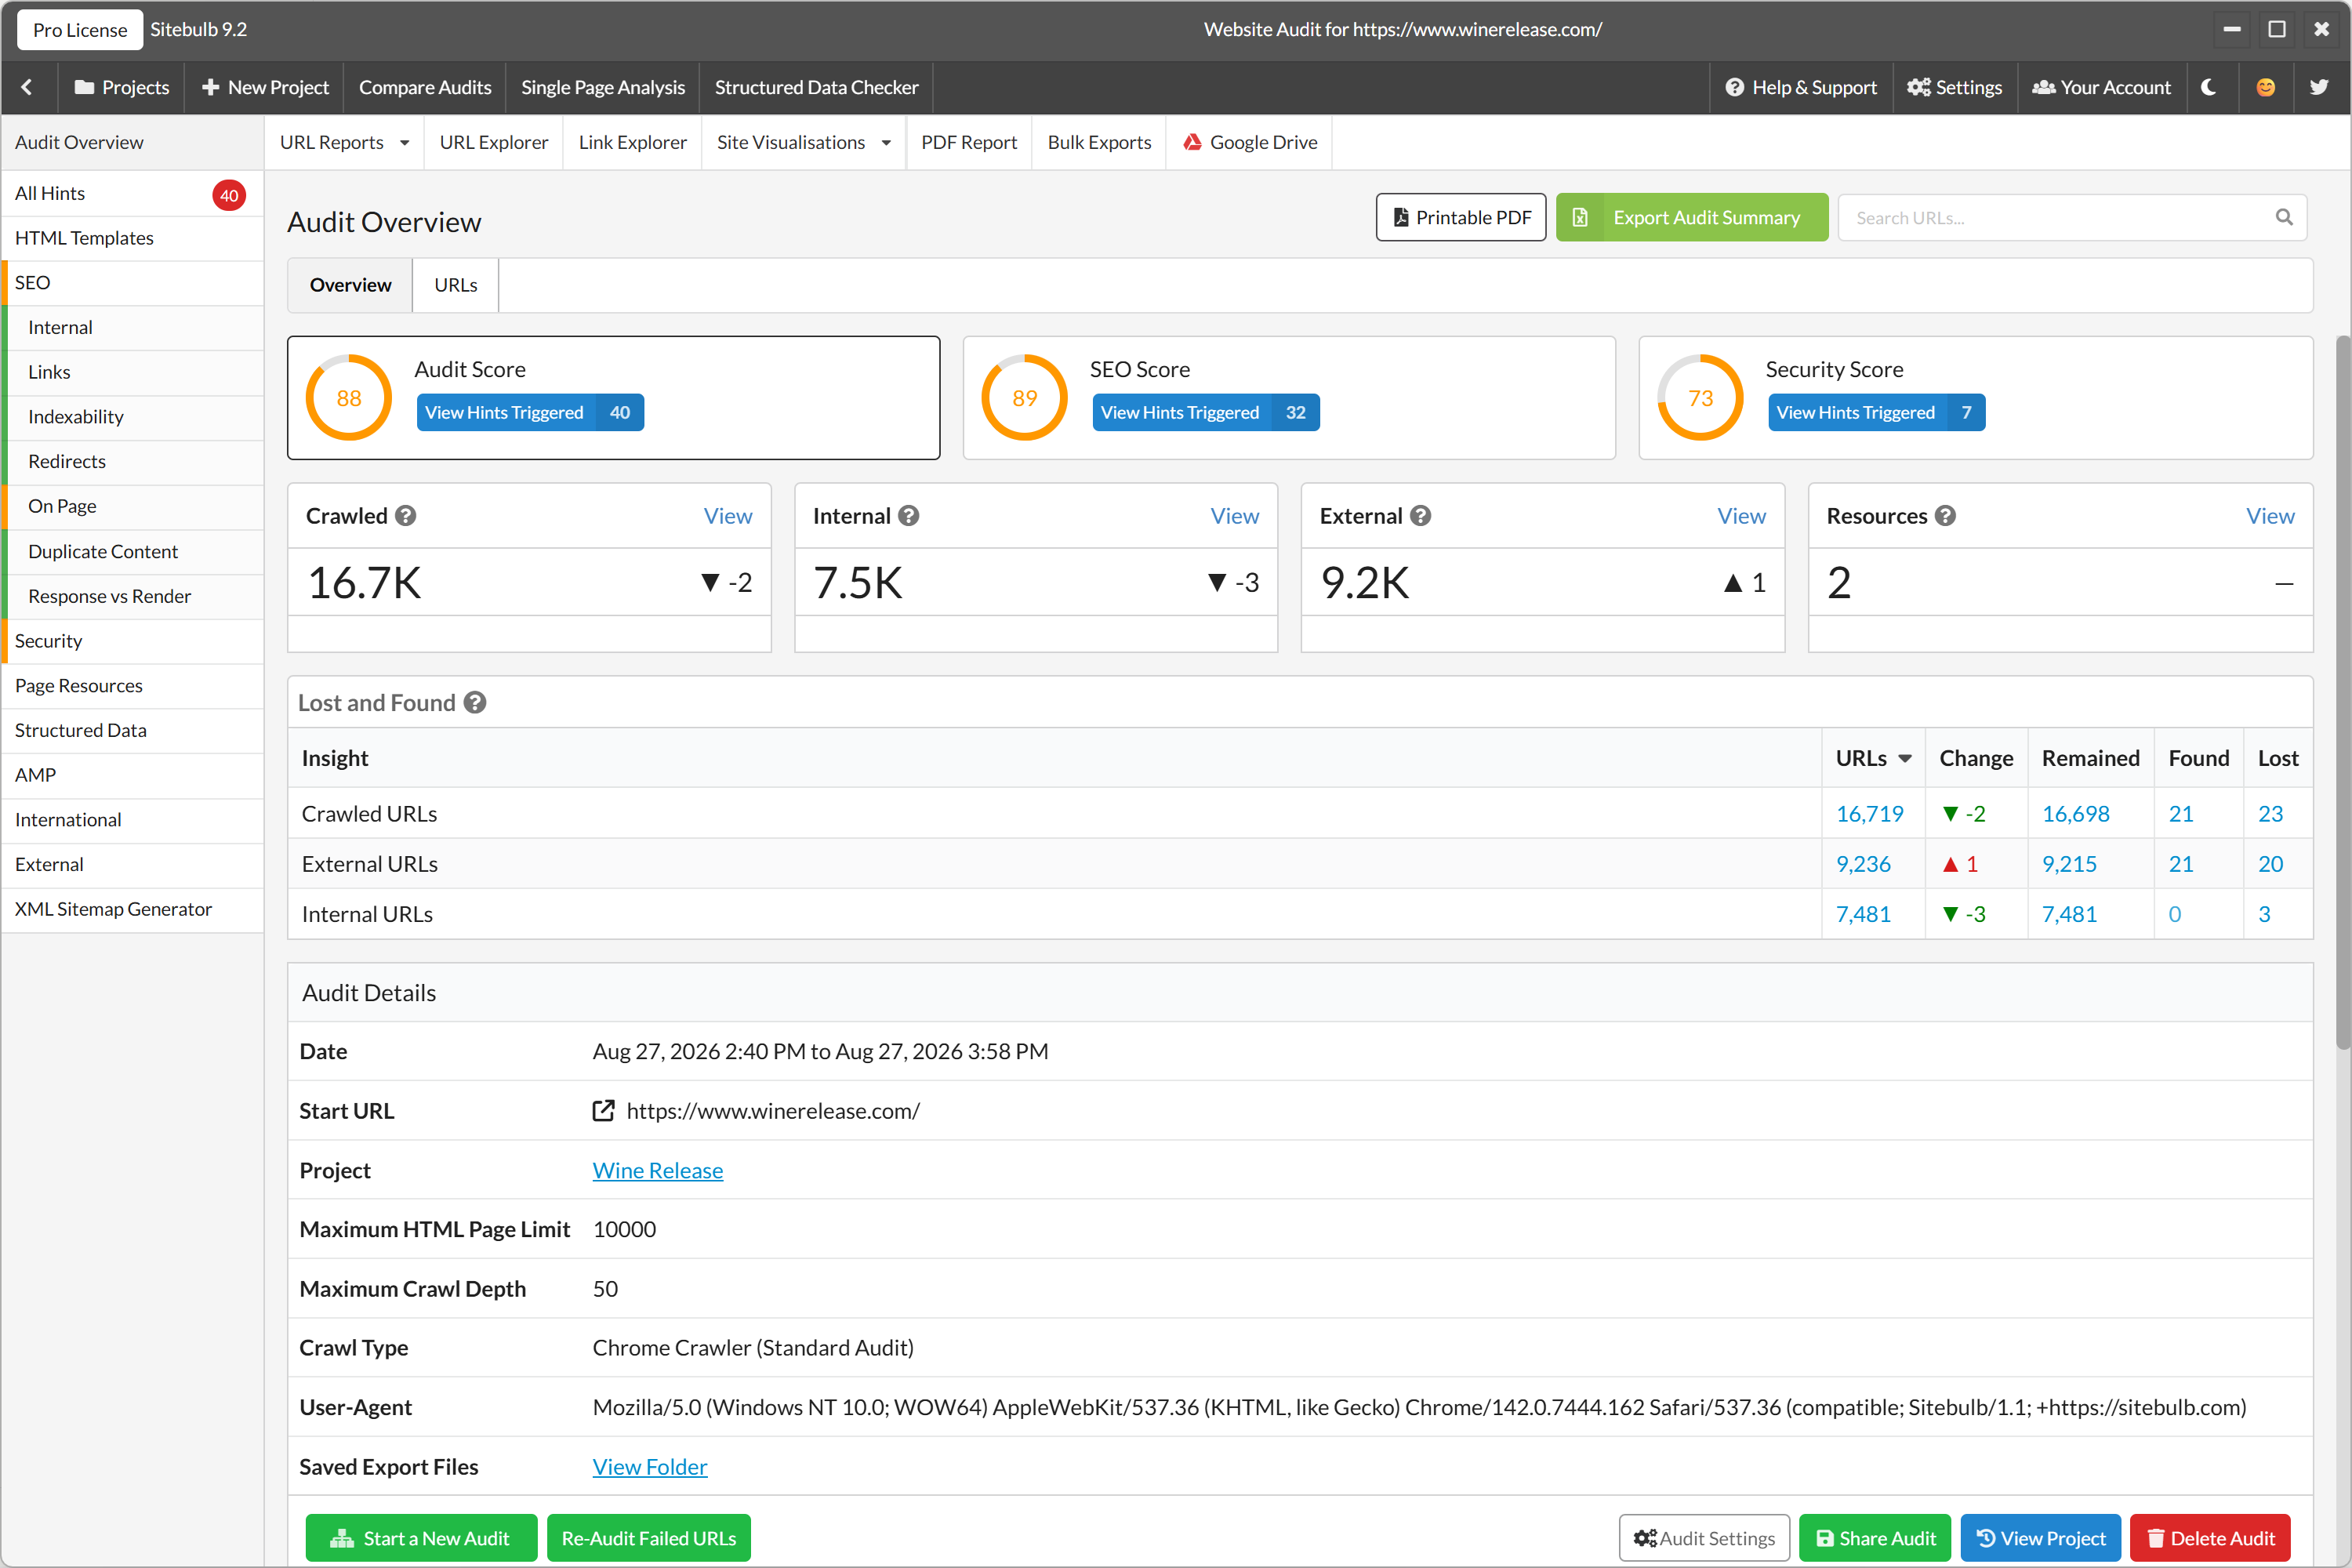Click View Project button
Image resolution: width=2352 pixels, height=1568 pixels.
pos(2040,1538)
